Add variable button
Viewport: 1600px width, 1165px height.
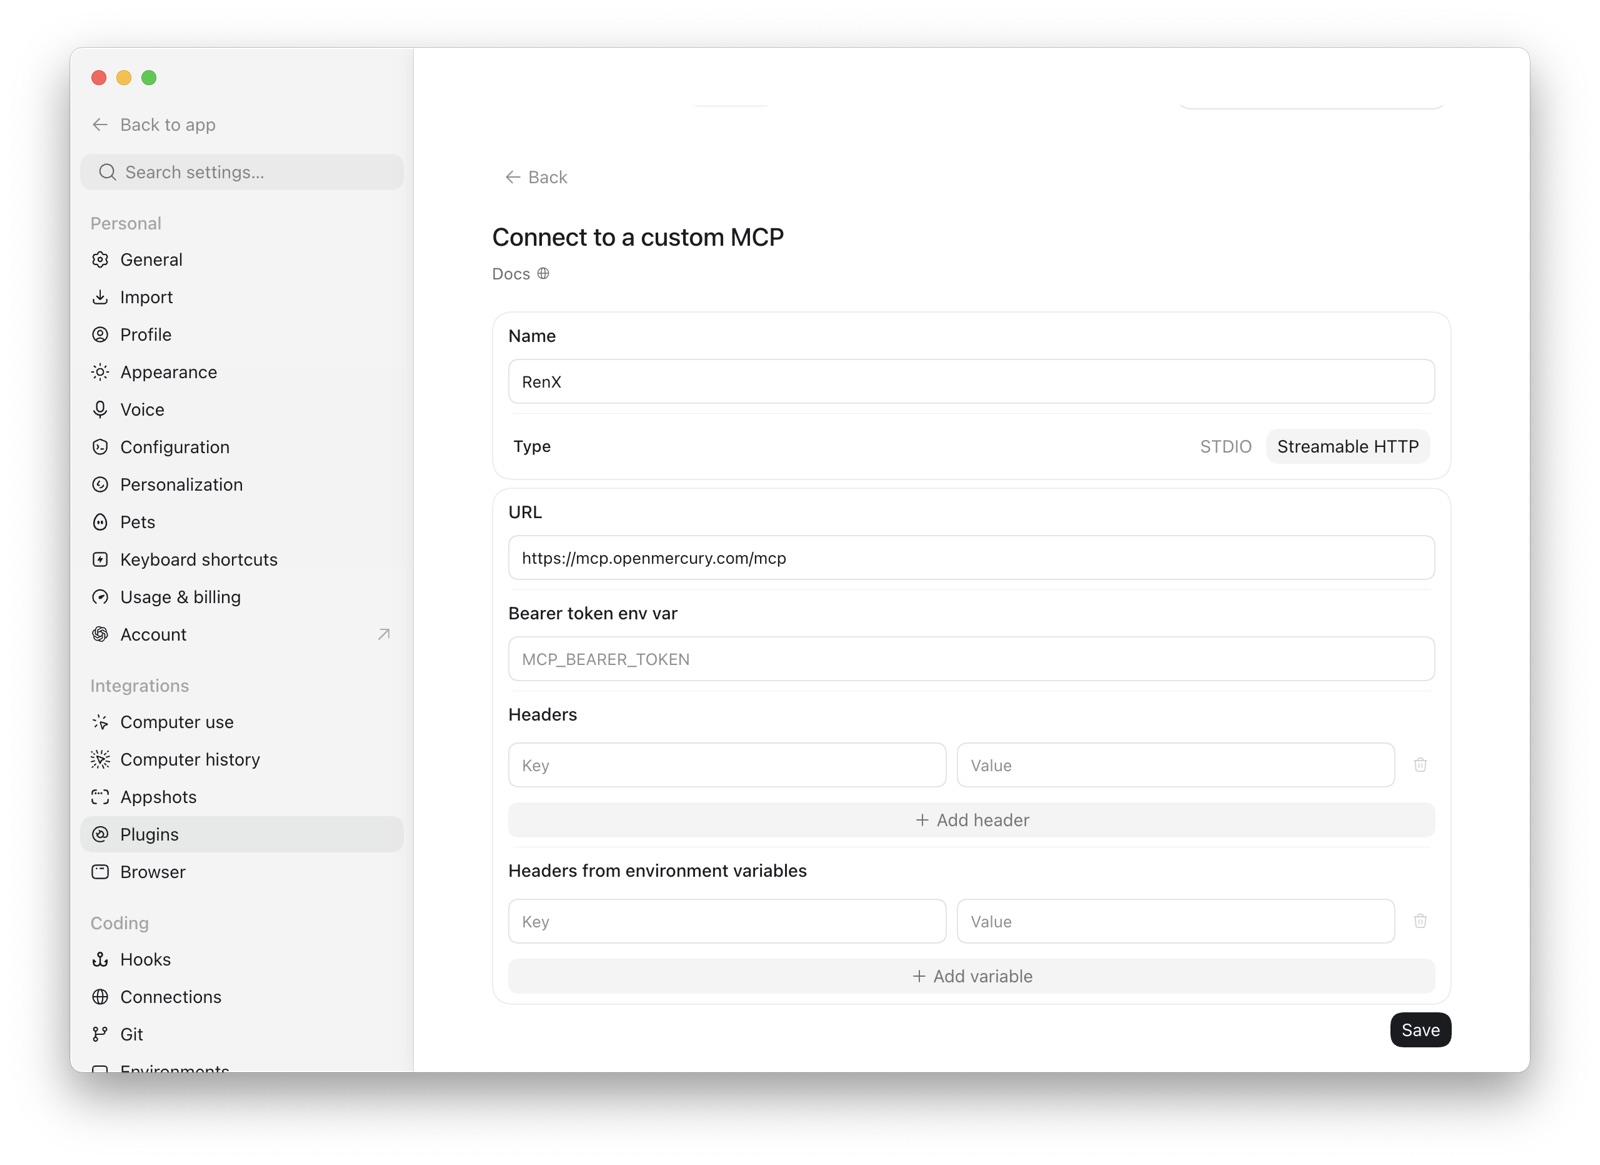pyautogui.click(x=971, y=976)
